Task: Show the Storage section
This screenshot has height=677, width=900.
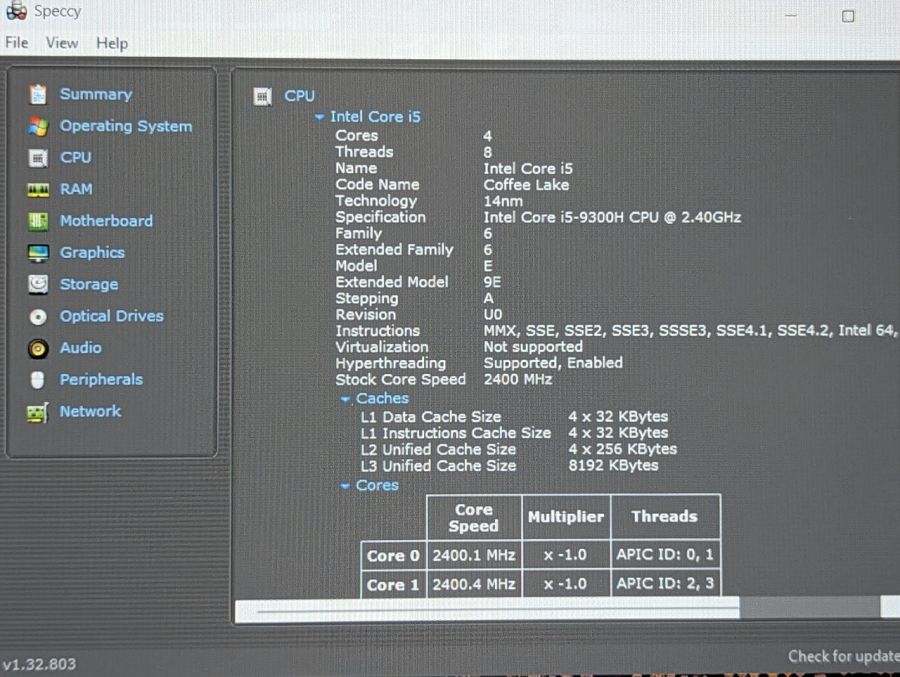Action: [x=89, y=284]
